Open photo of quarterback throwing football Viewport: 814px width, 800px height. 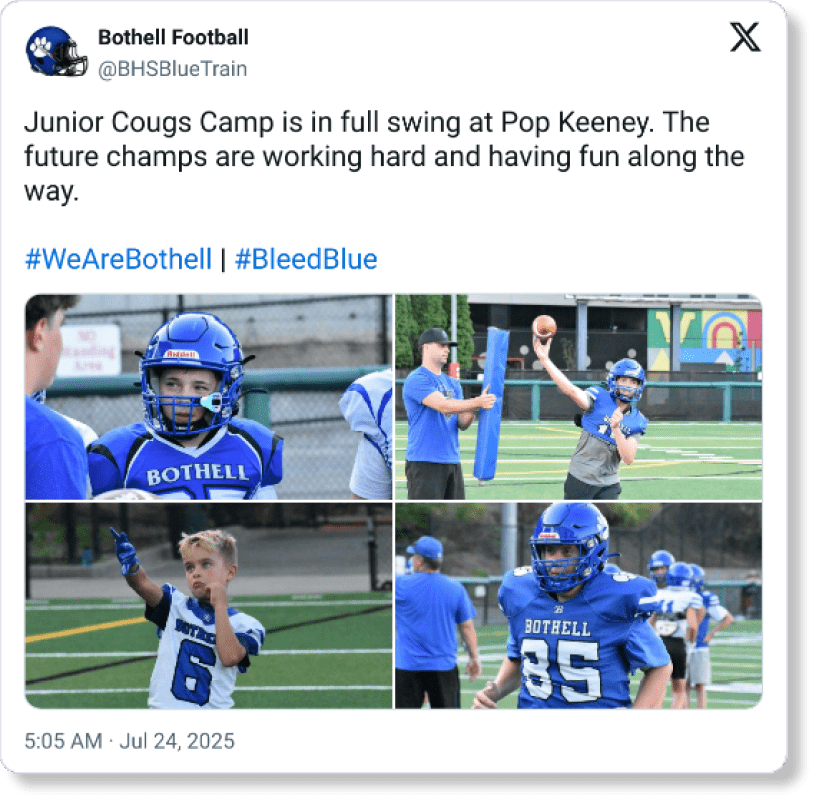pyautogui.click(x=578, y=397)
